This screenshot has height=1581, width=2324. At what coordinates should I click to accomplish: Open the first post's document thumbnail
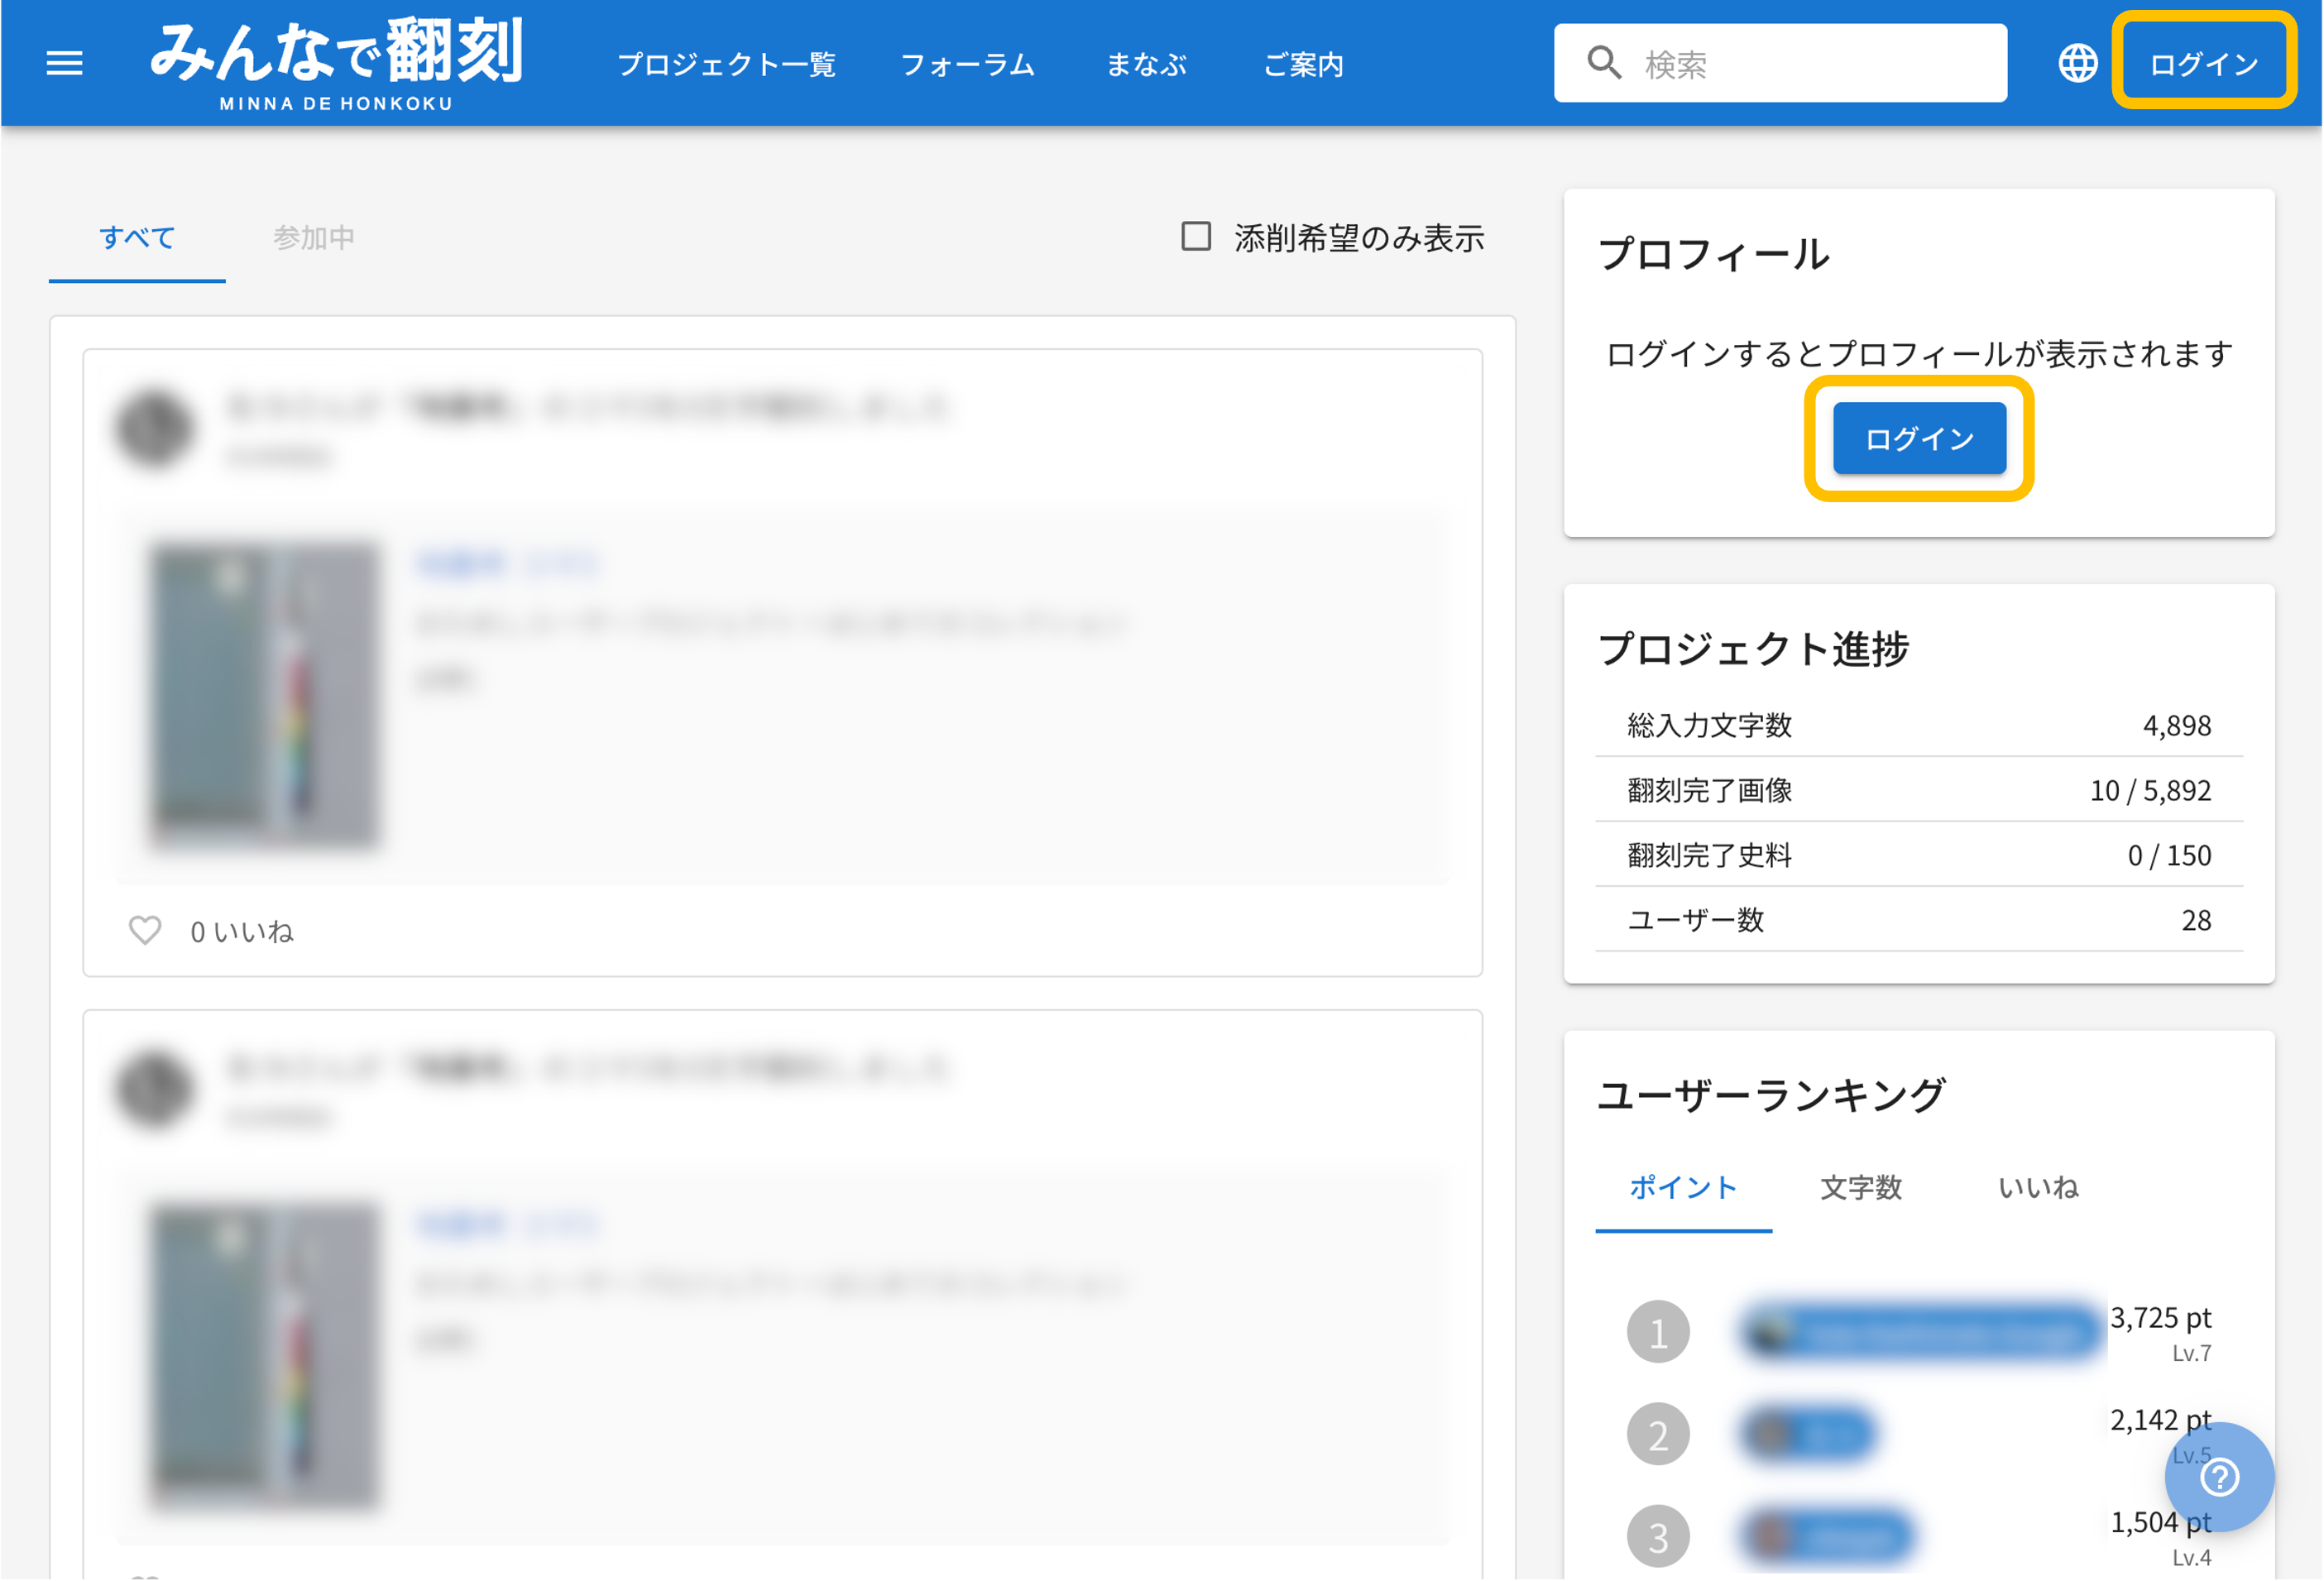tap(265, 695)
